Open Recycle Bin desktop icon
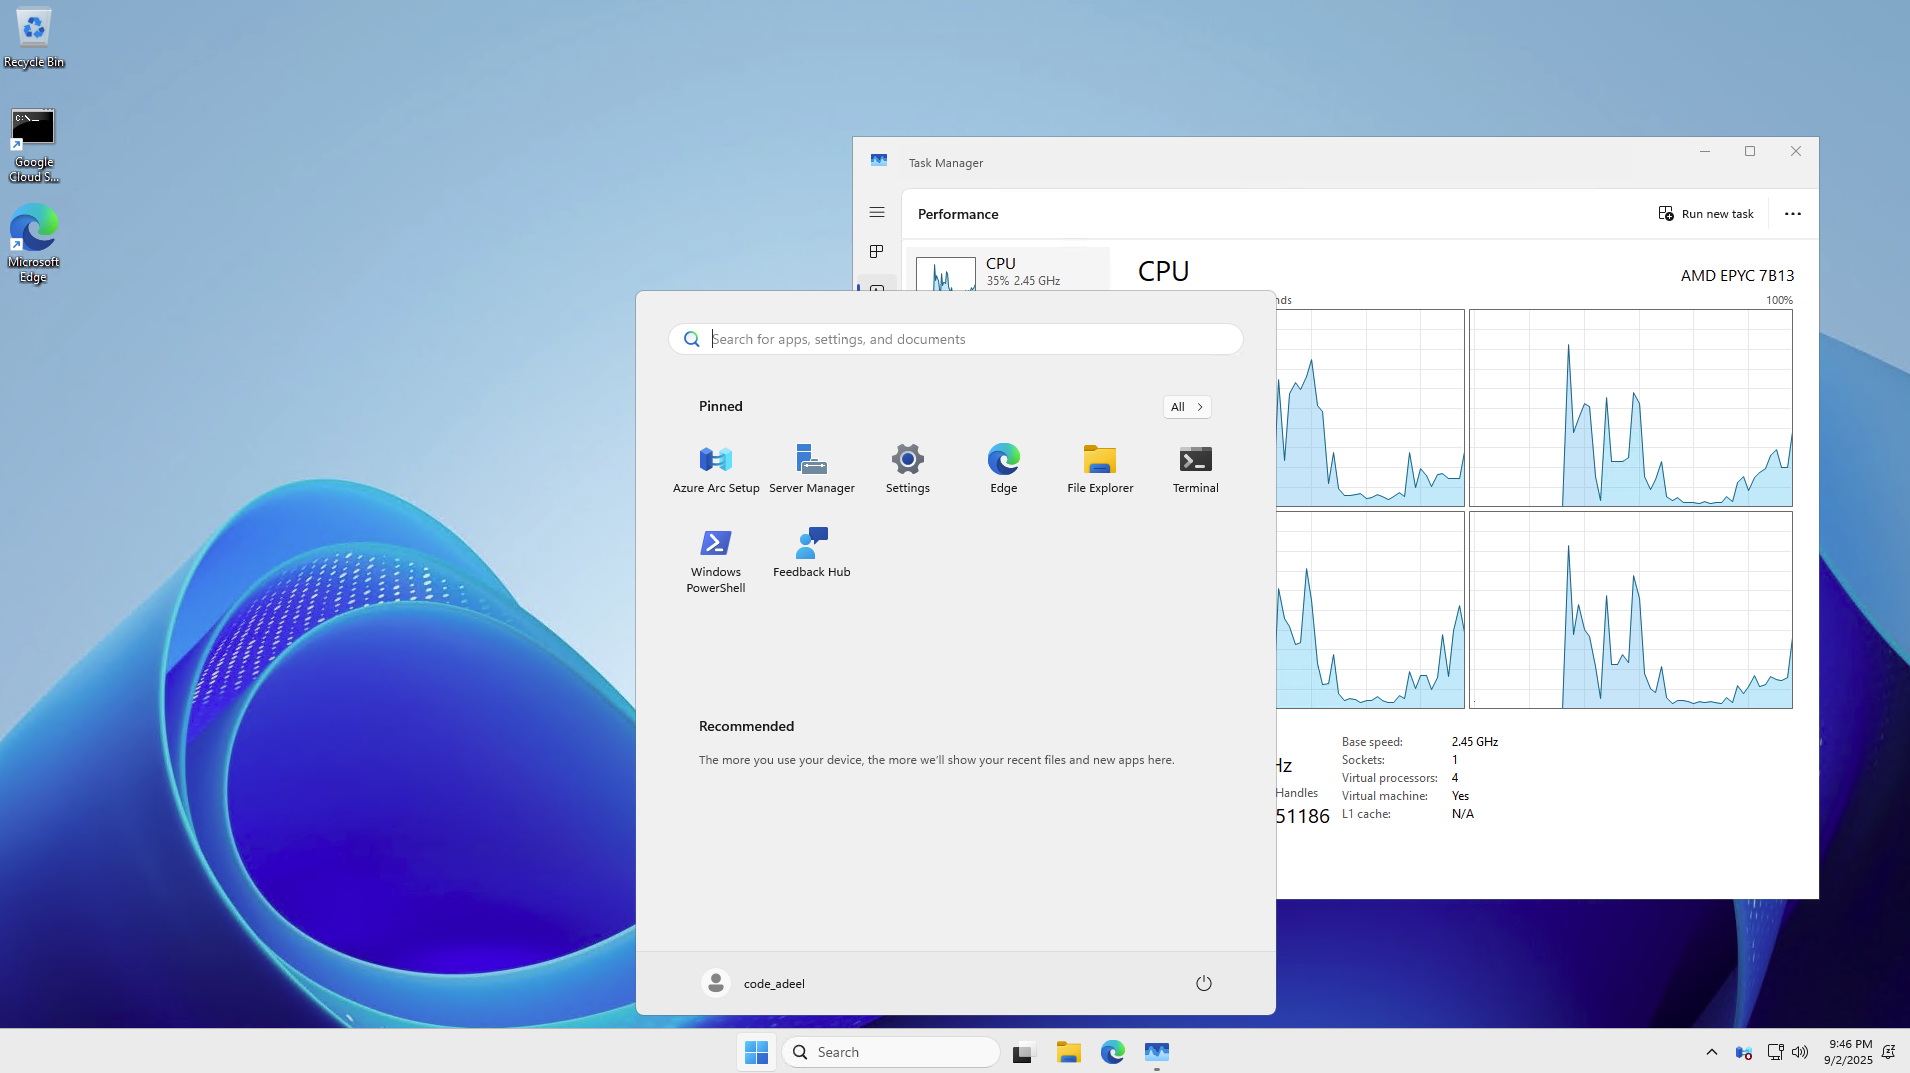Viewport: 1910px width, 1073px height. pyautogui.click(x=34, y=38)
